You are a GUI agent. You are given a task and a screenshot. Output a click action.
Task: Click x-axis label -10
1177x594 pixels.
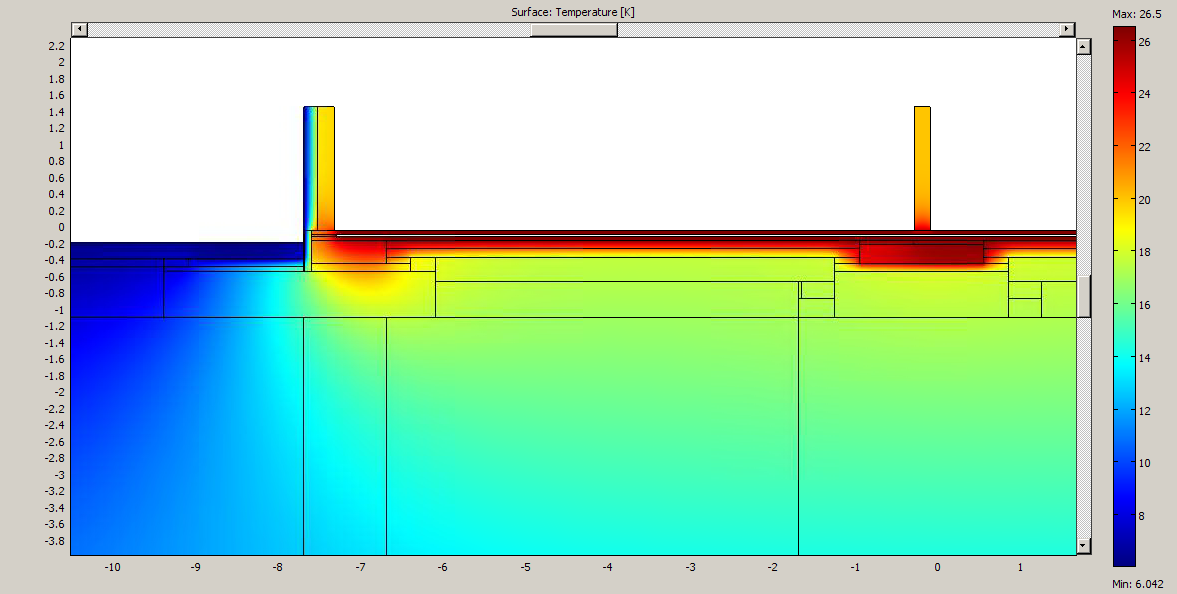112,567
